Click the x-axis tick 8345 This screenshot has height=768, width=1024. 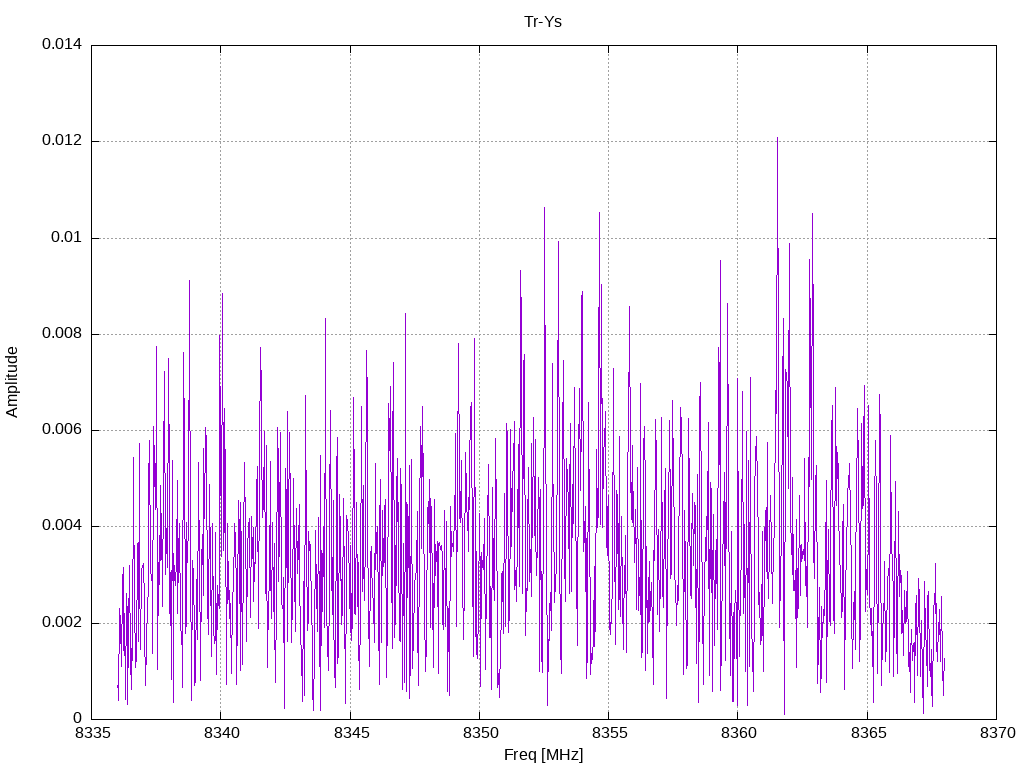[x=351, y=733]
